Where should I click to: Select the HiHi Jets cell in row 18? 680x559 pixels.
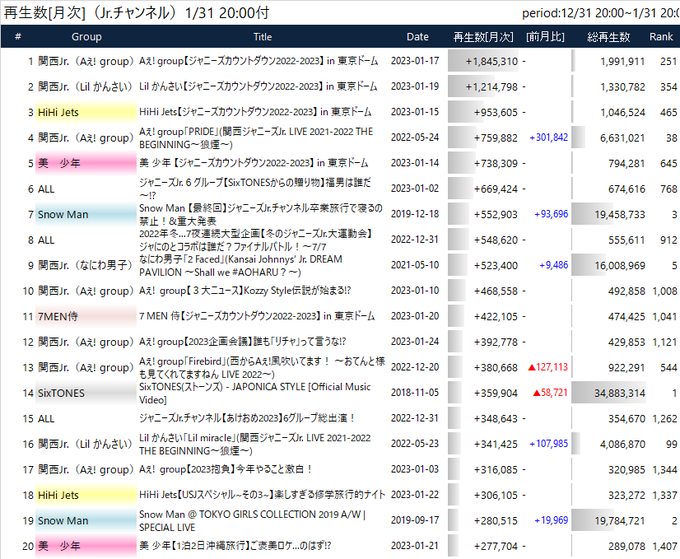(86, 495)
